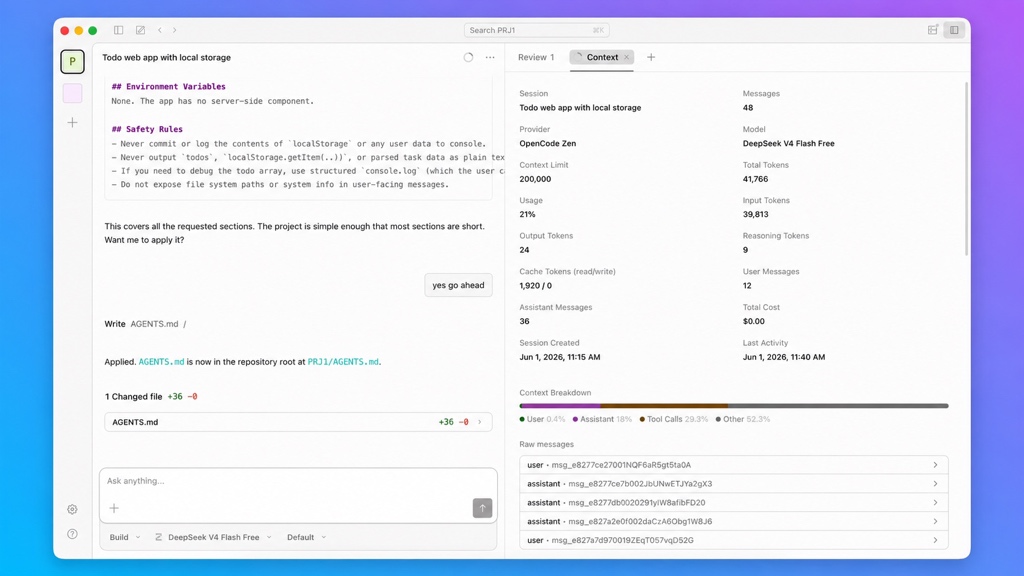Open the PRJ1/AGENTS.md path link
The width and height of the screenshot is (1024, 576).
pyautogui.click(x=343, y=362)
